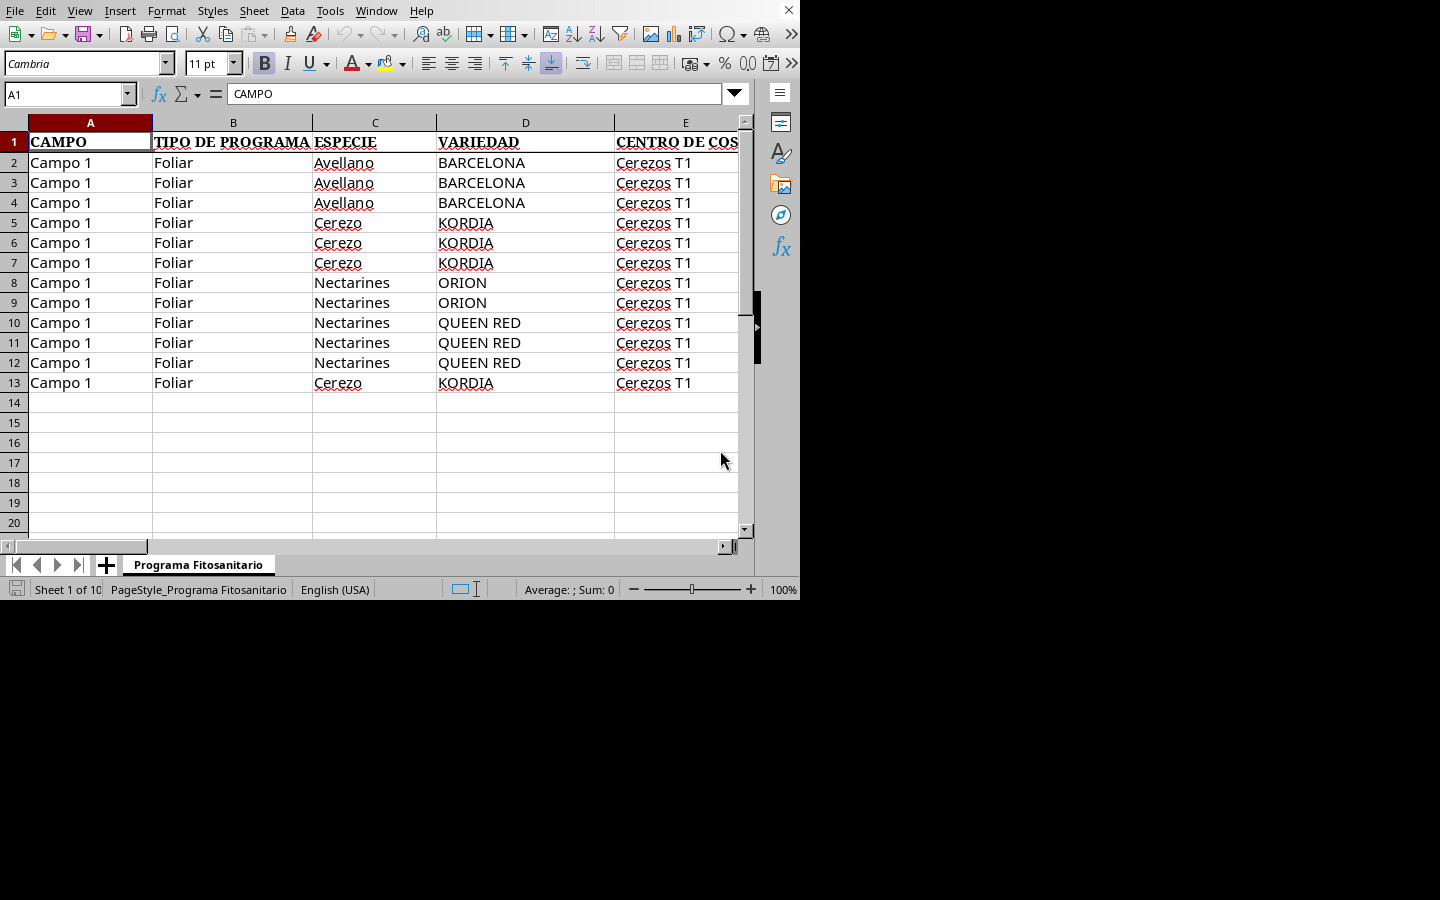Open background color dropdown arrow
Screen dimensions: 1440x900
402,64
